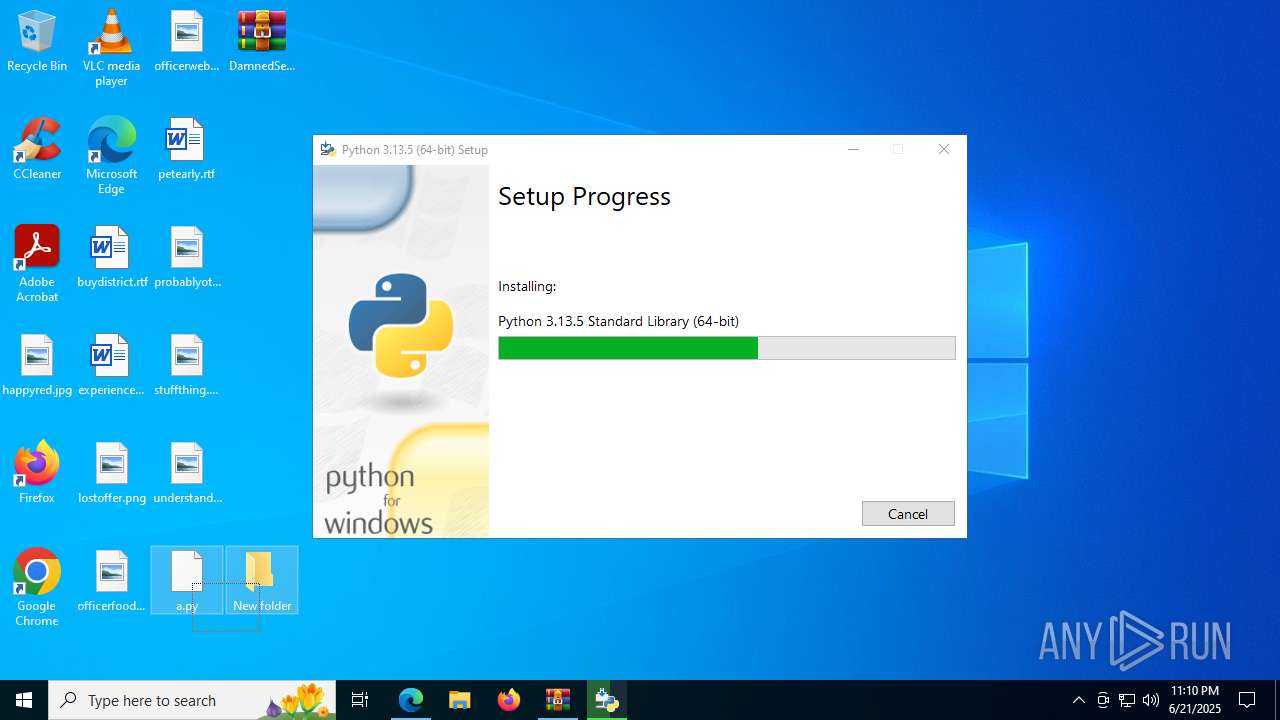
Task: Select the Google Chrome desktop shortcut
Action: point(37,587)
